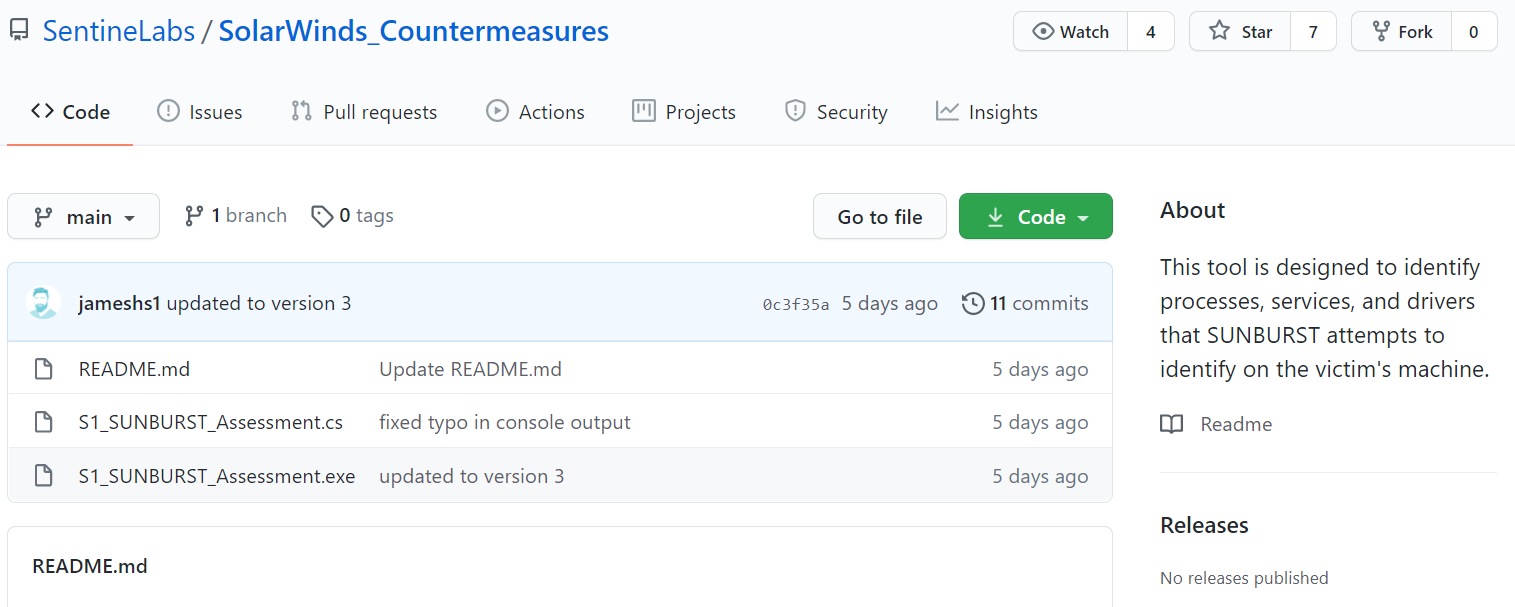Watch the repository for notifications
This screenshot has width=1515, height=607.
tap(1070, 32)
